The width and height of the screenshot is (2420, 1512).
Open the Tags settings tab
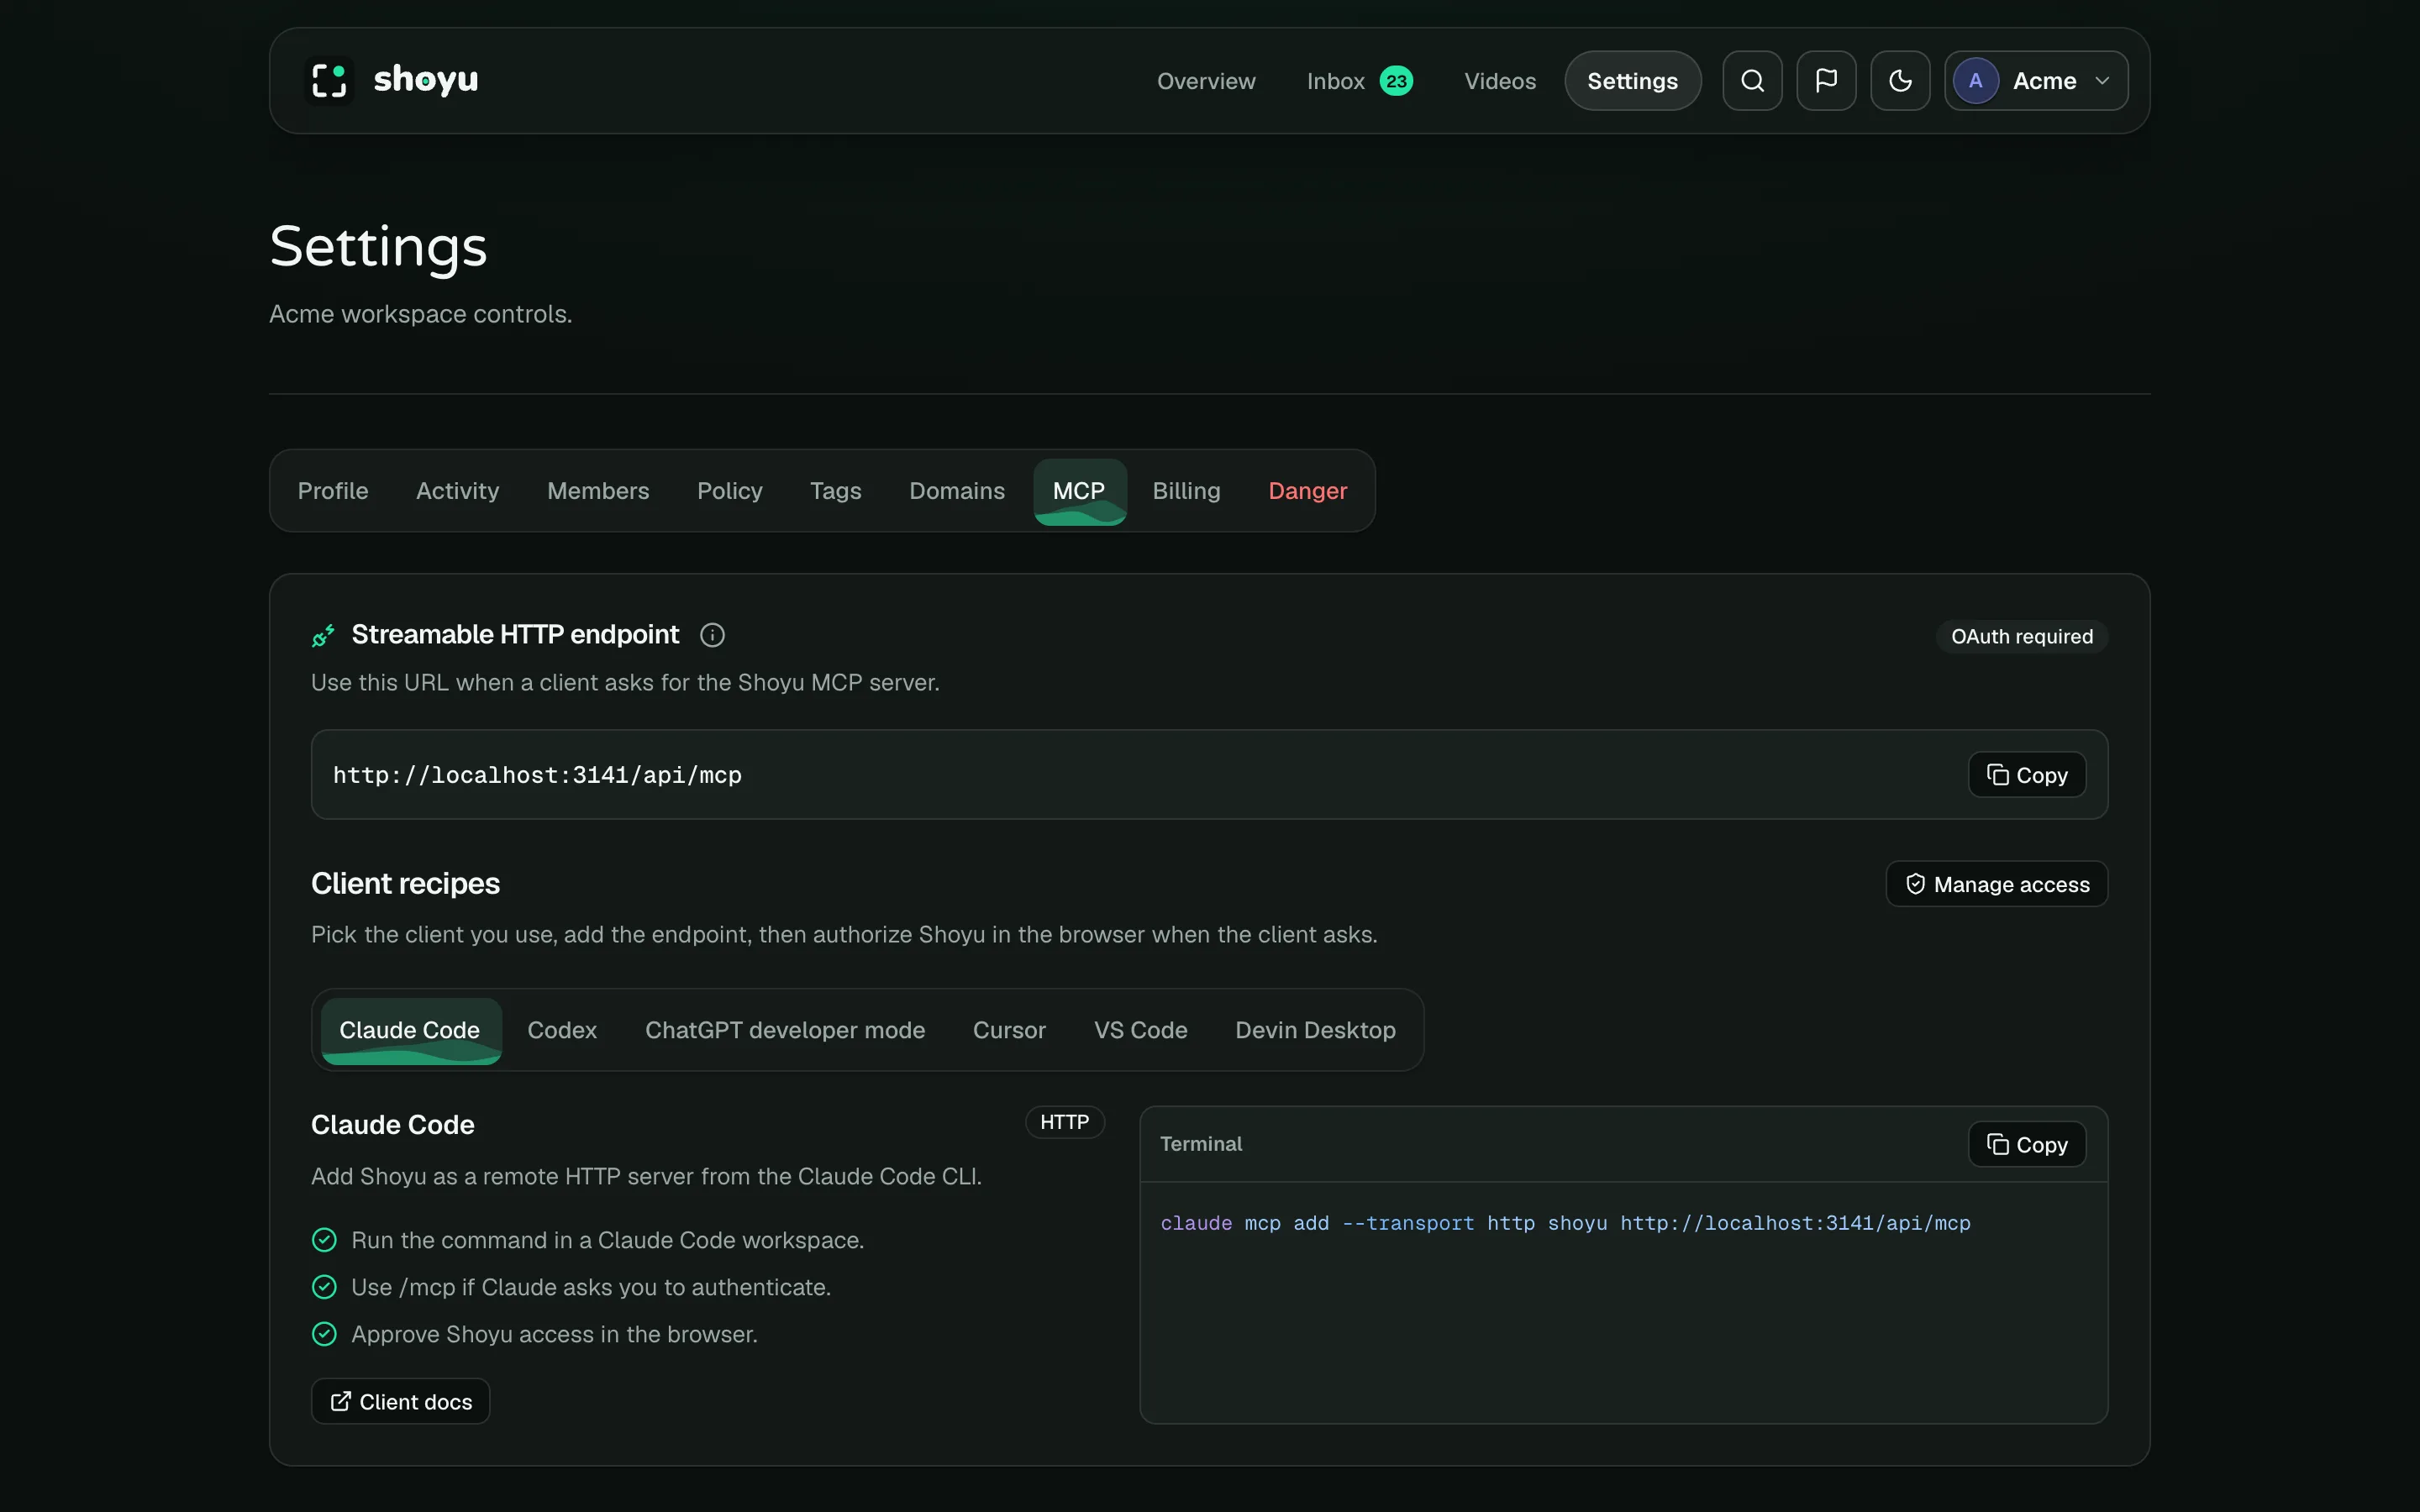(835, 491)
